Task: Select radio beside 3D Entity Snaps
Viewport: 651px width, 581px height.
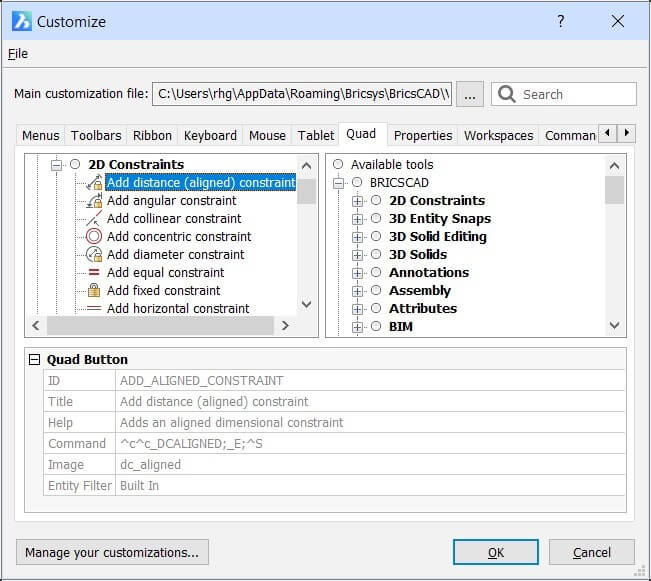Action: point(376,218)
